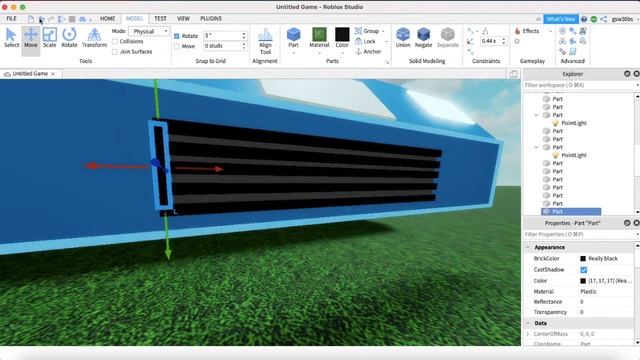Anchor the selected part
Viewport: 640px width, 360px height.
point(368,51)
